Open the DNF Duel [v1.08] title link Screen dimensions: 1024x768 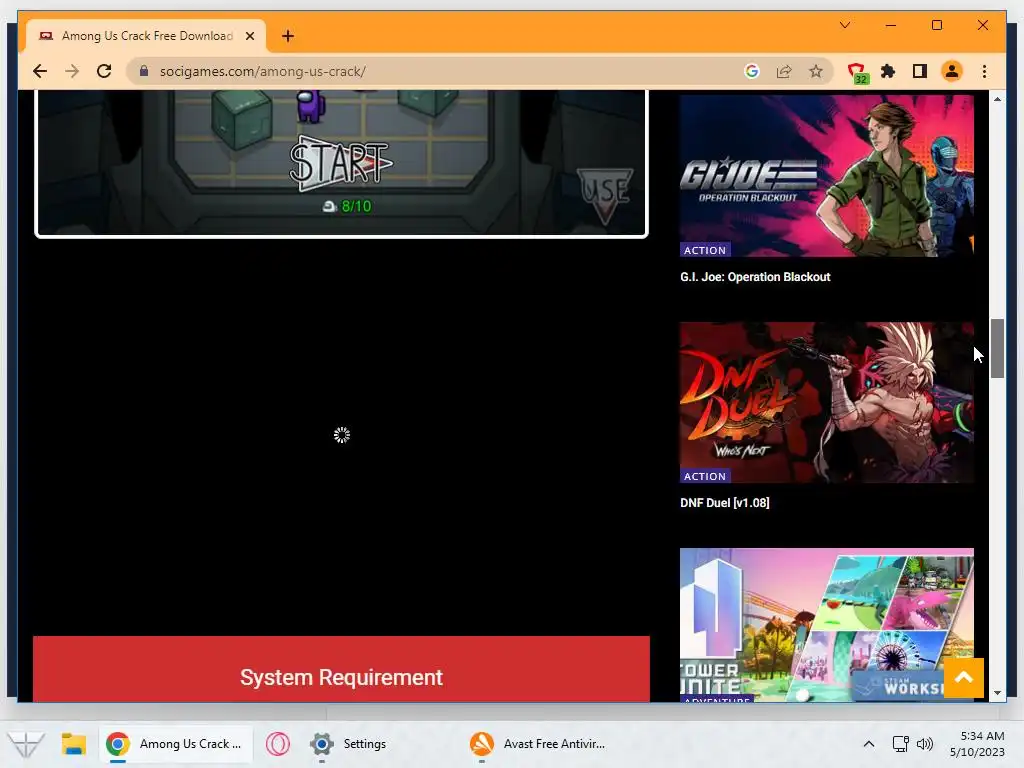coord(725,503)
